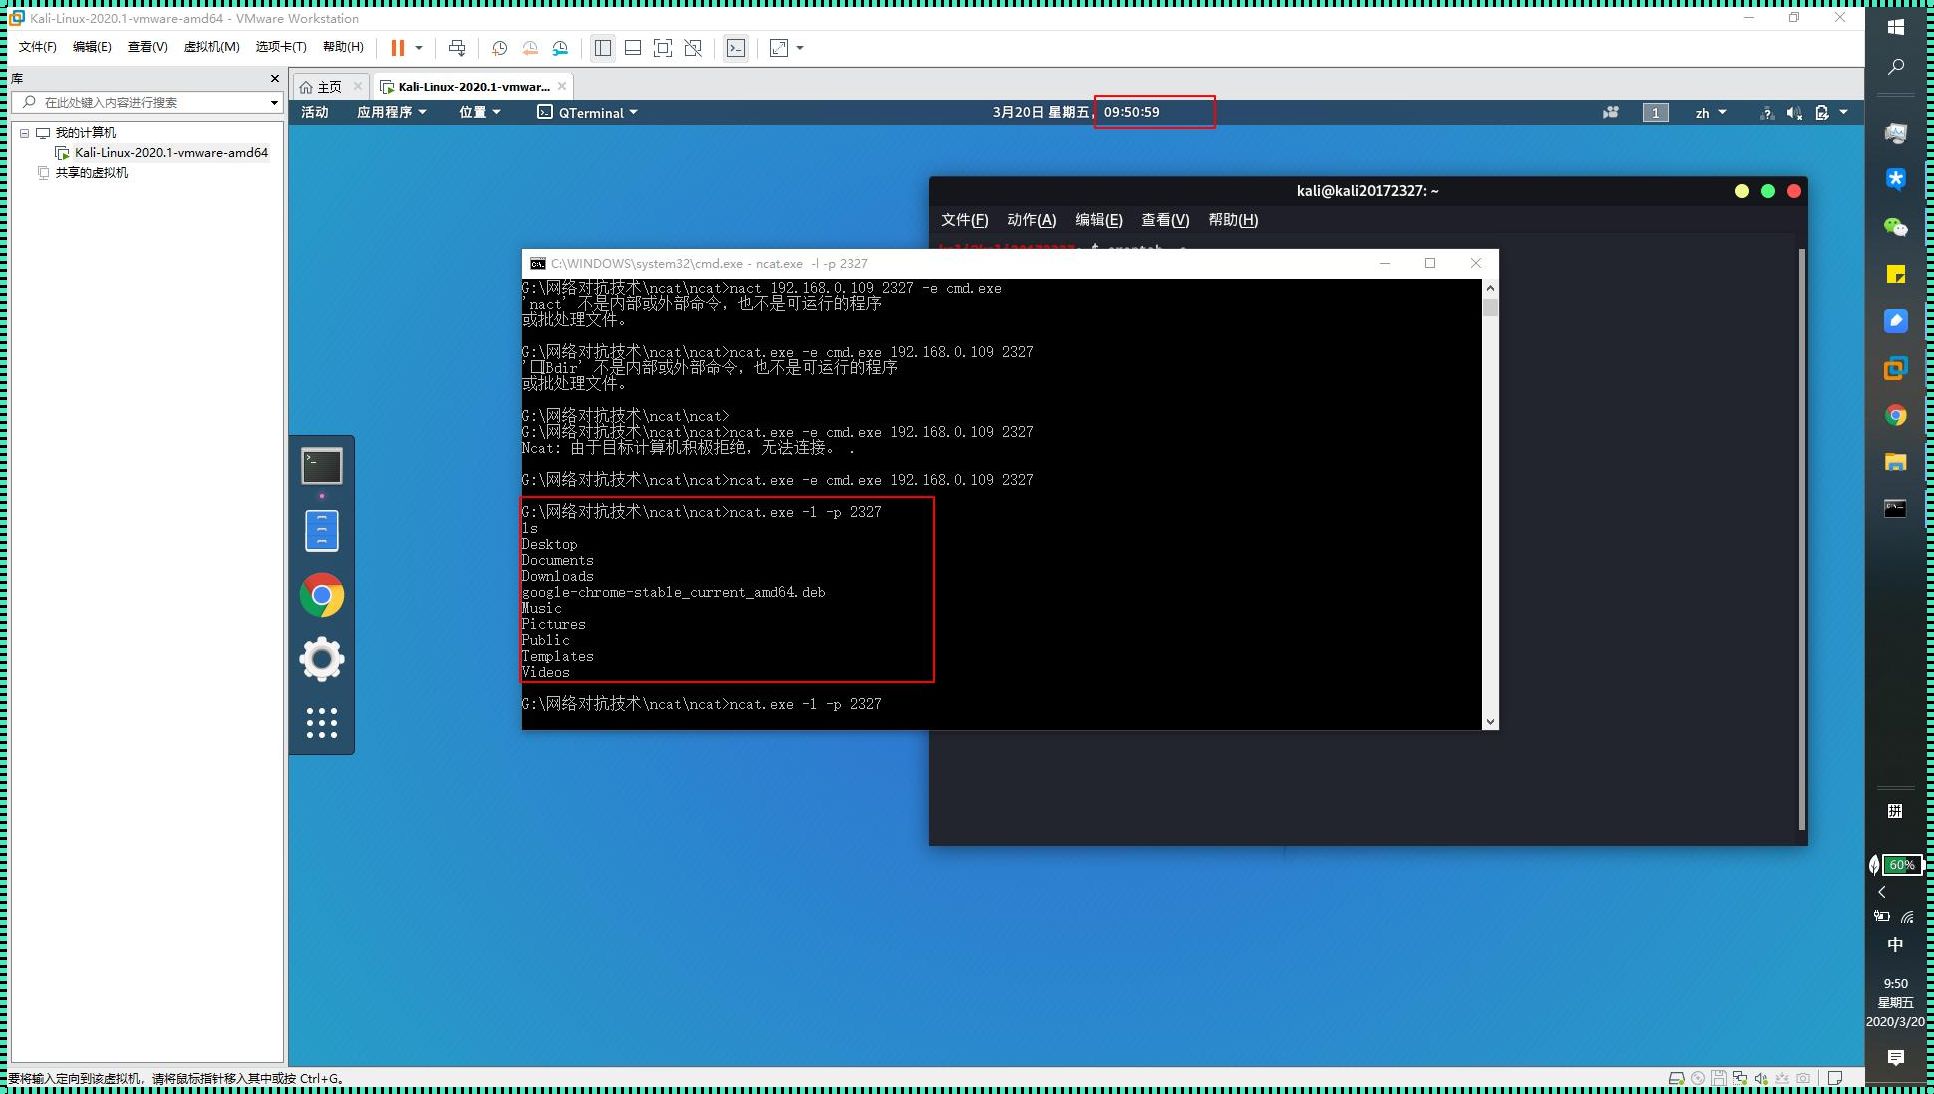Image resolution: width=1934 pixels, height=1094 pixels.
Task: Open the stretch display dropdown arrow
Action: click(800, 47)
